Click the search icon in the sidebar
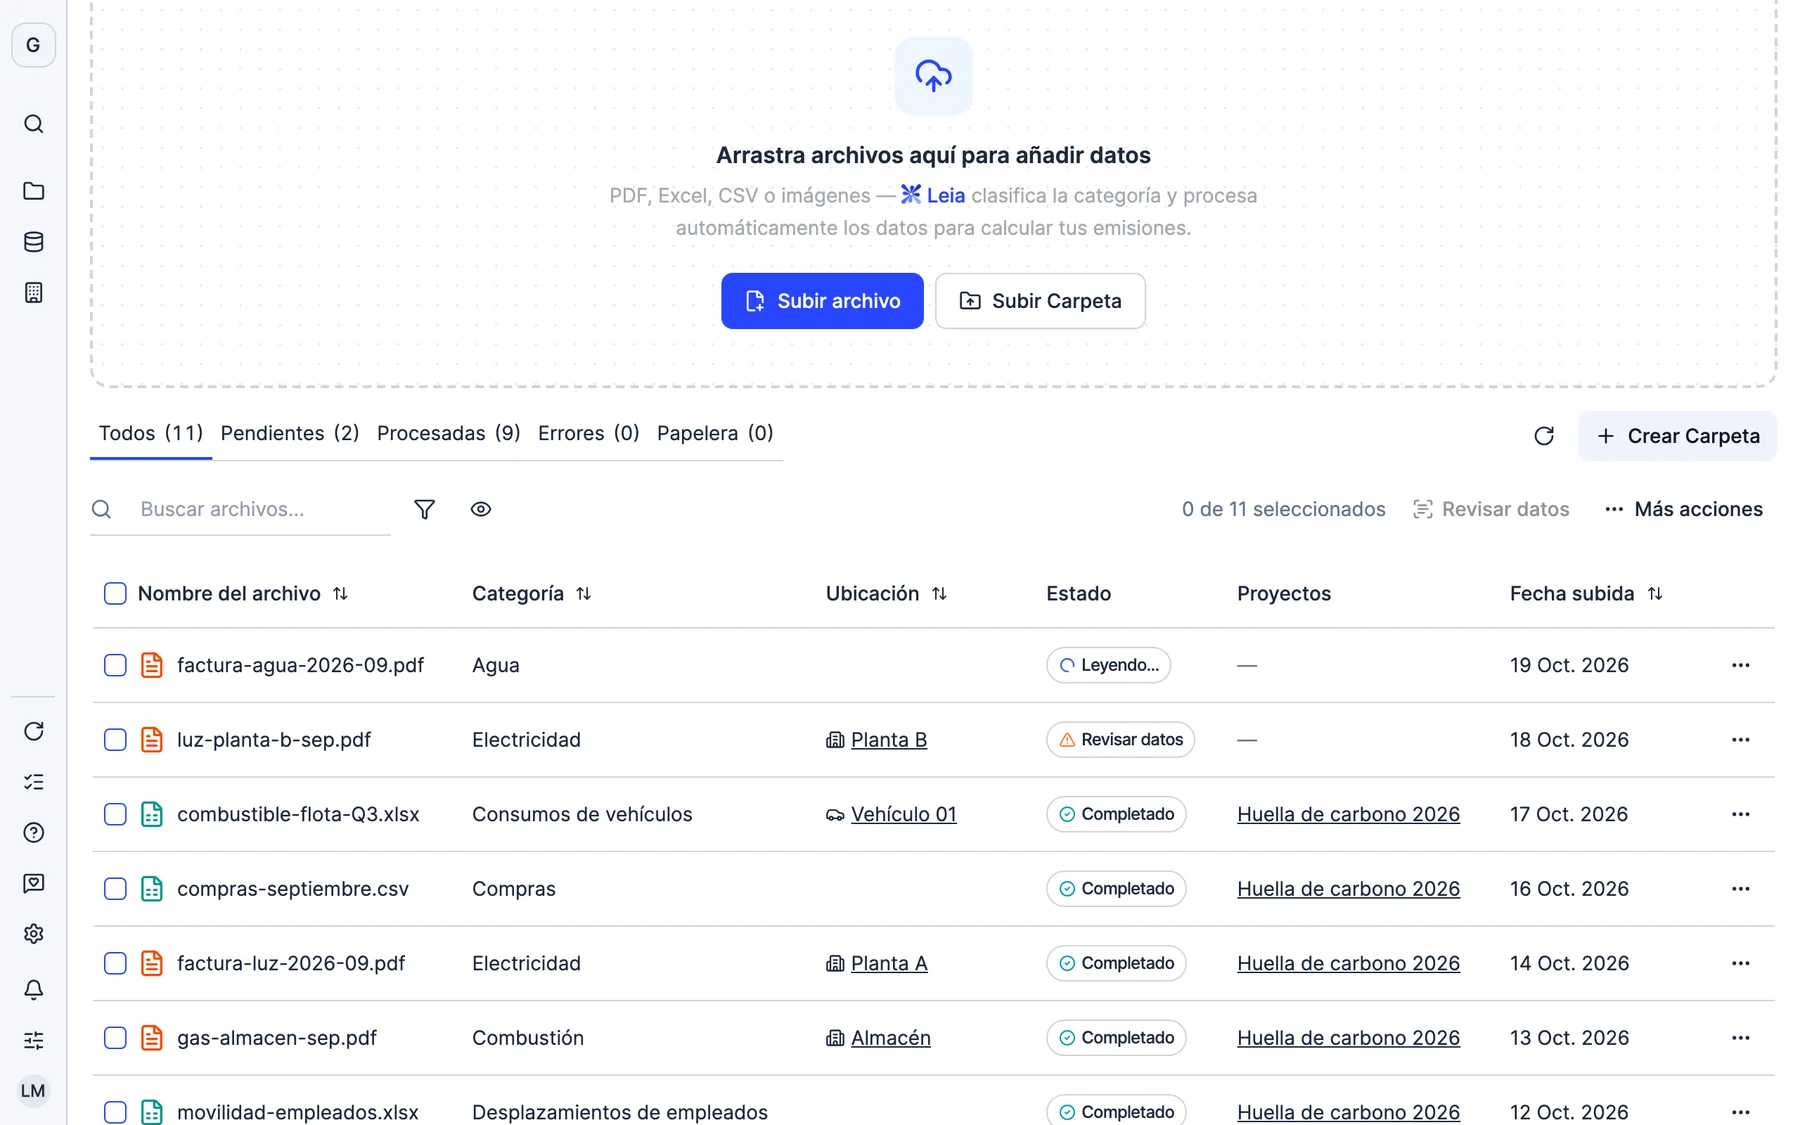This screenshot has width=1800, height=1125. (33, 124)
